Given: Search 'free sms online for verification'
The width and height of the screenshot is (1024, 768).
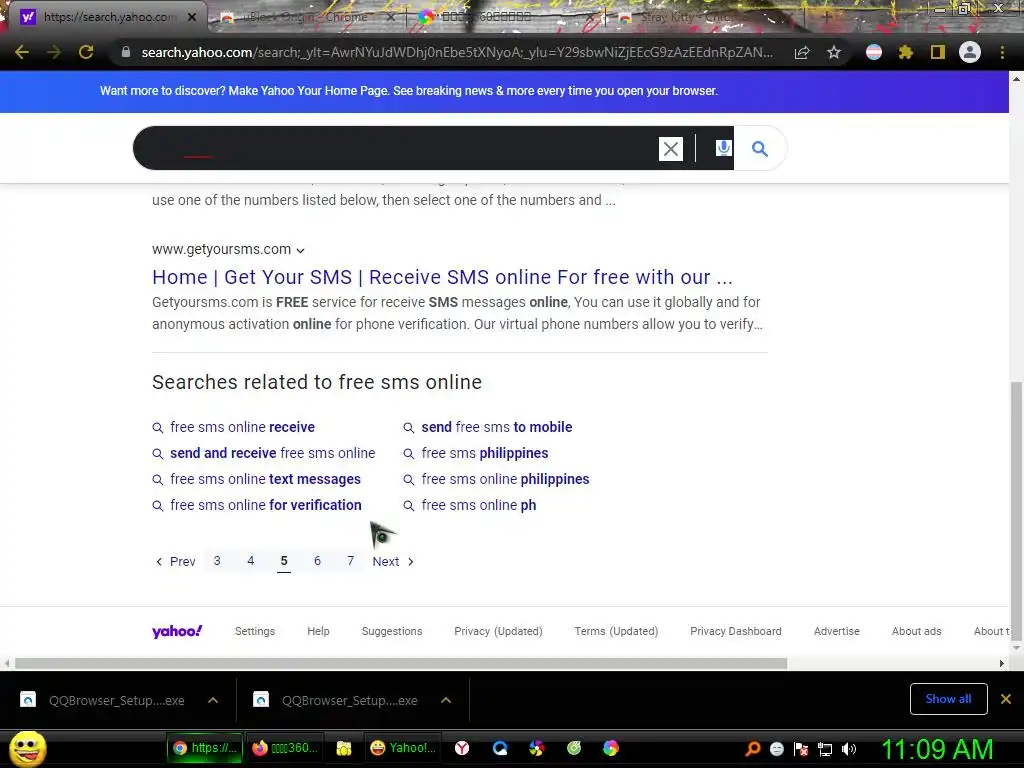Looking at the screenshot, I should (266, 505).
